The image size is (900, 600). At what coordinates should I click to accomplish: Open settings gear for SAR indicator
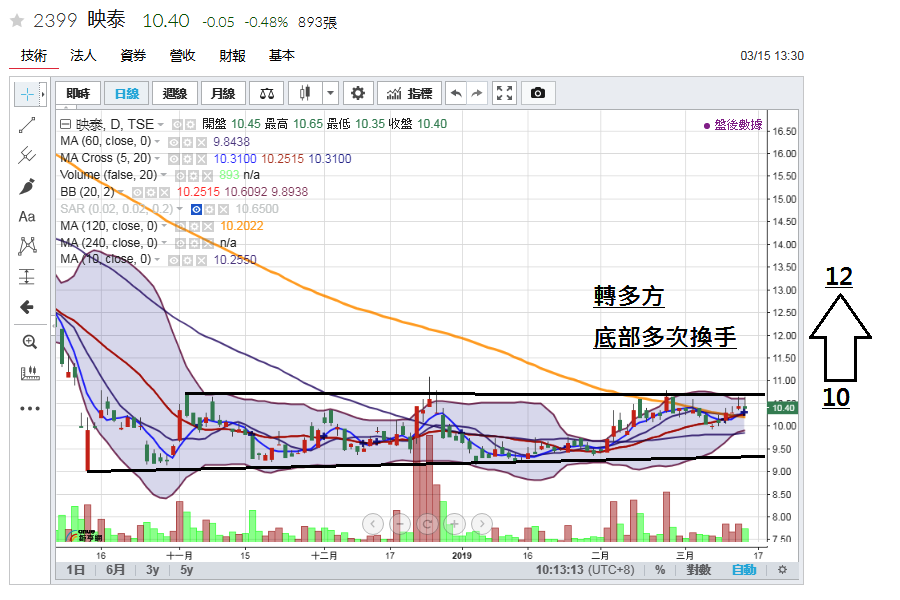coord(210,209)
